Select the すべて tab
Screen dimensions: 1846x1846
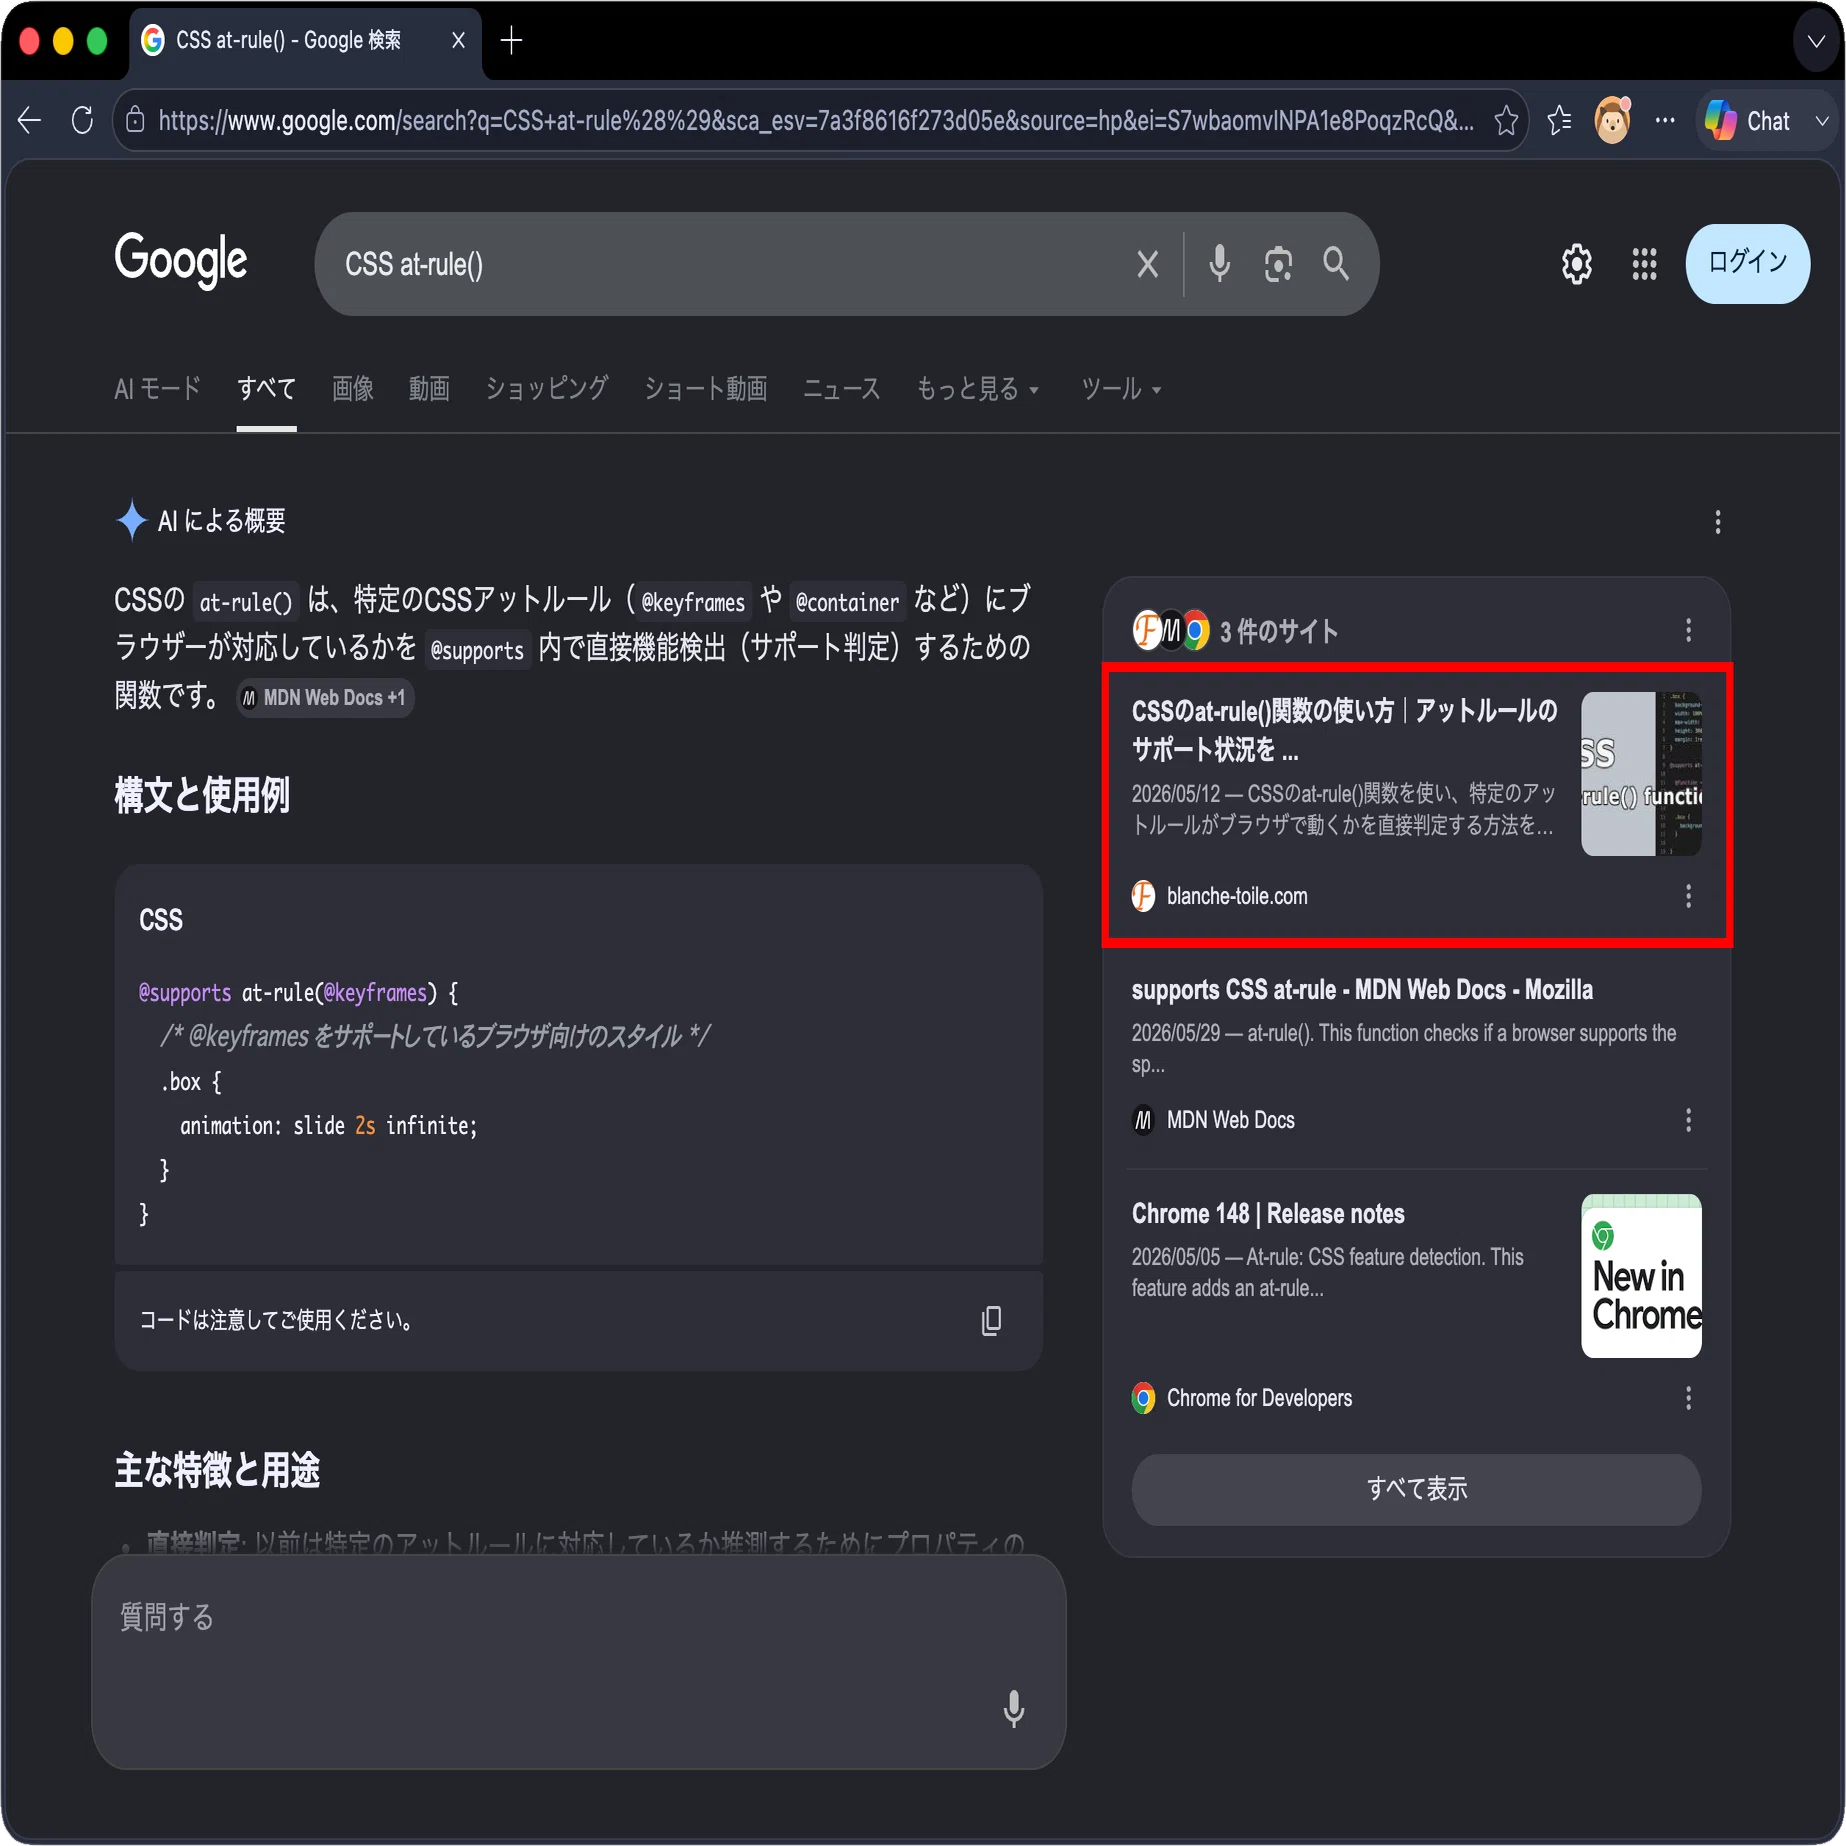266,389
